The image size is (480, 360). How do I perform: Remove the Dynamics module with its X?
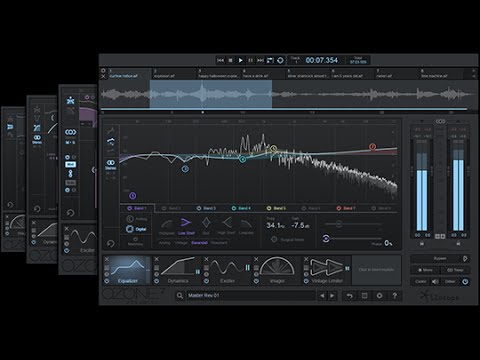[x=157, y=259]
